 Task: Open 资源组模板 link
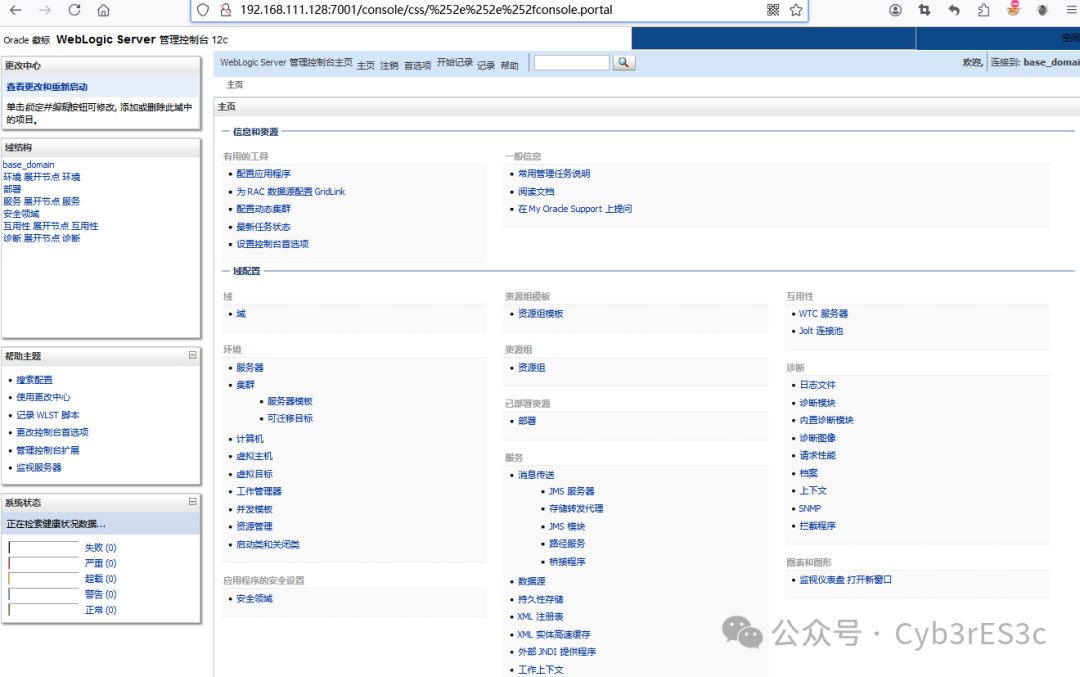(x=541, y=313)
